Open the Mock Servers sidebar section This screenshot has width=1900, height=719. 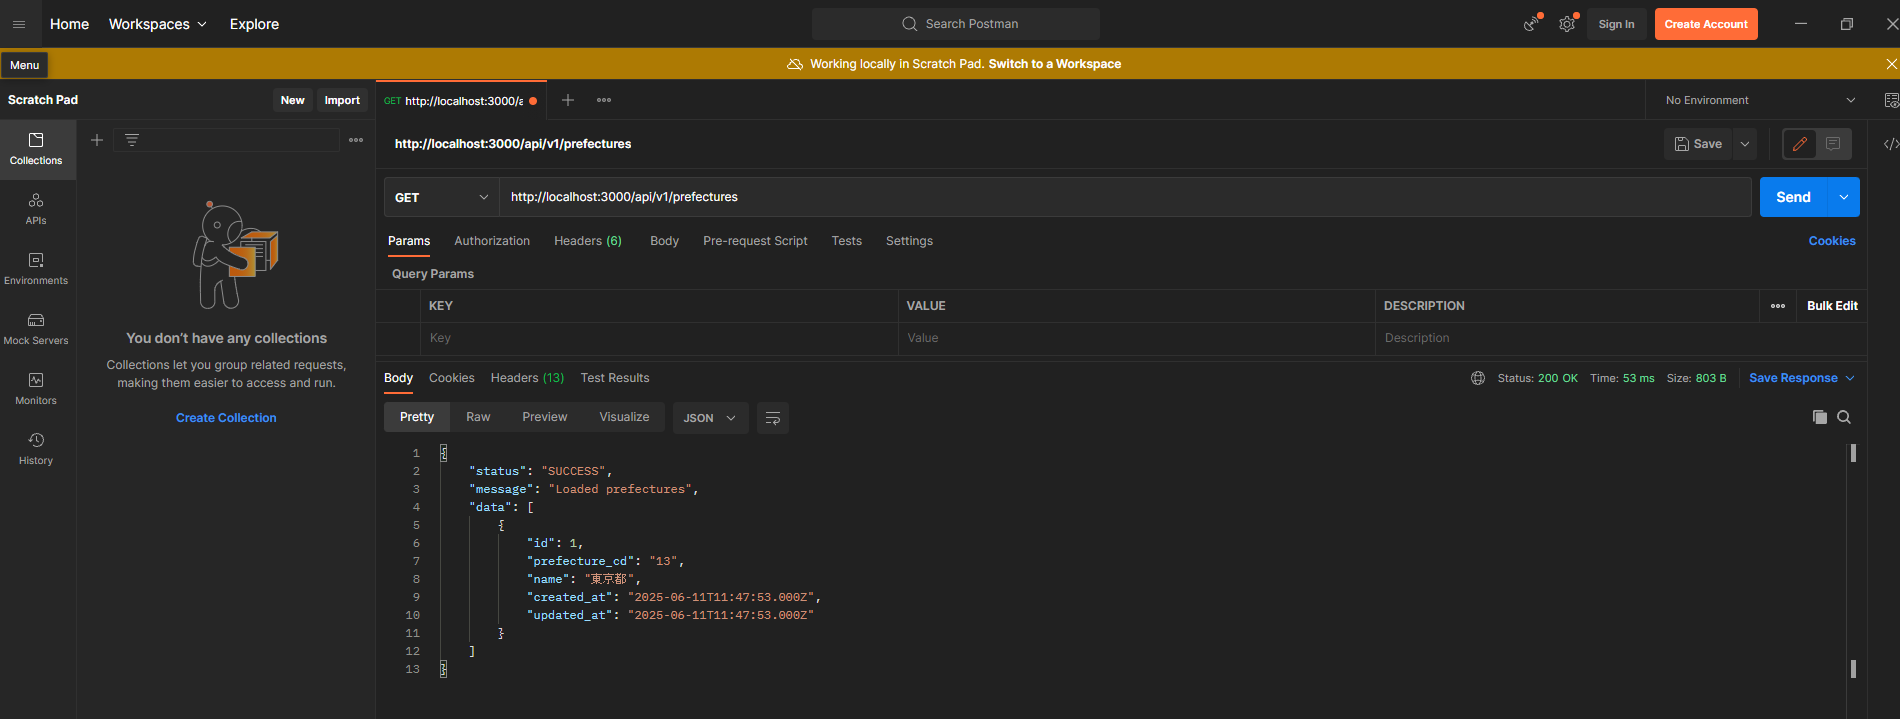pyautogui.click(x=36, y=328)
